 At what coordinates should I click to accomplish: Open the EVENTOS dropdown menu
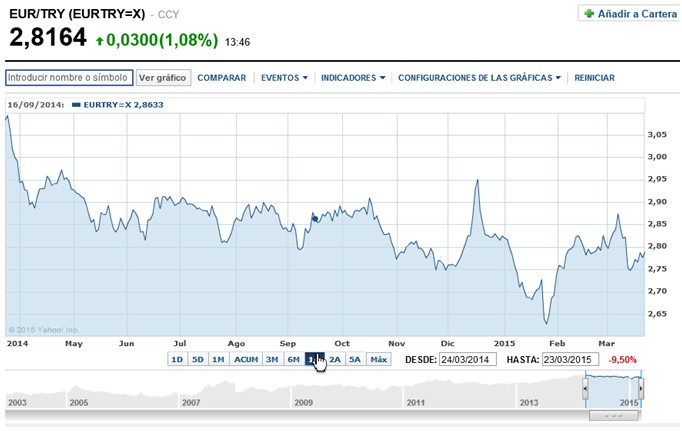pos(284,78)
